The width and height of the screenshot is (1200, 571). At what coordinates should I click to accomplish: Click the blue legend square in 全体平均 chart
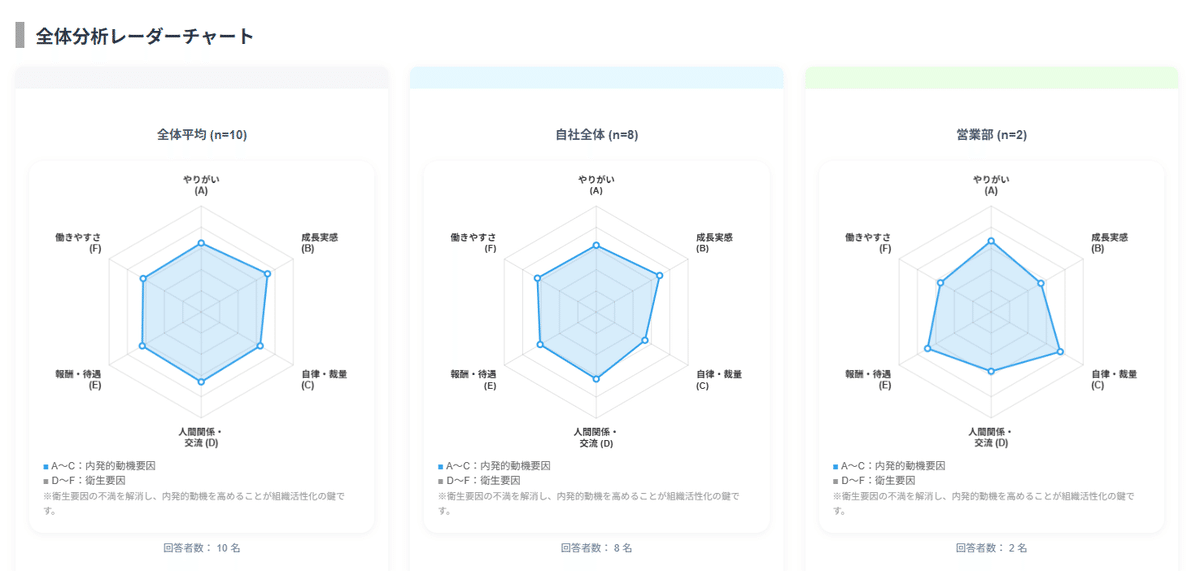46,467
